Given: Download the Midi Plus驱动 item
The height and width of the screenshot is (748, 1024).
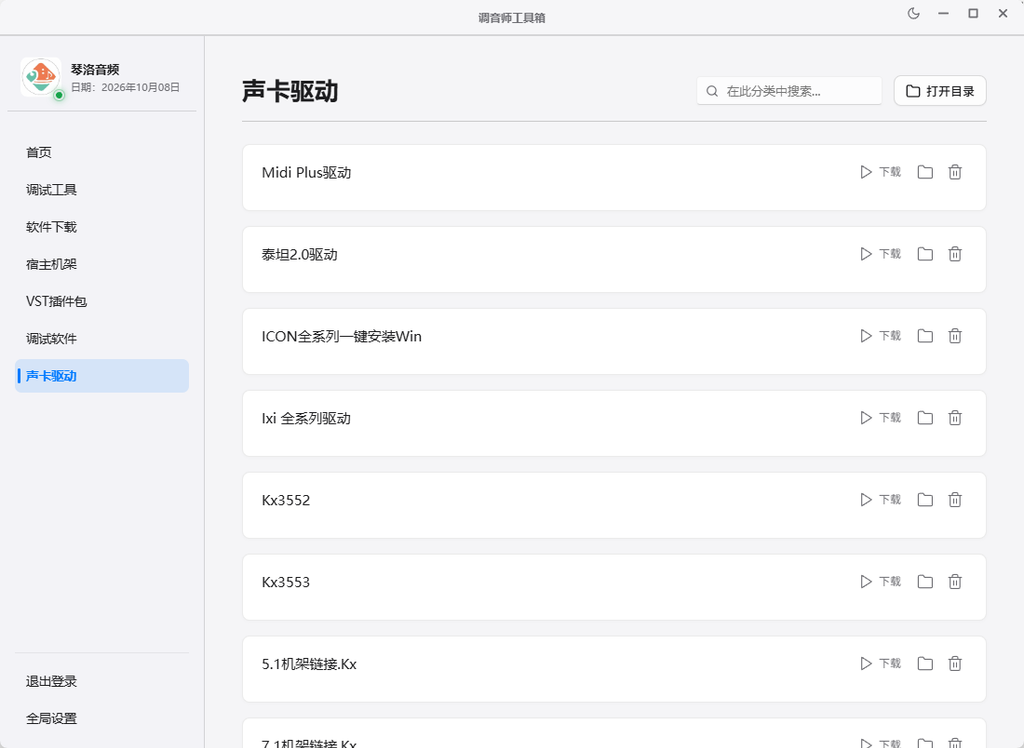Looking at the screenshot, I should [880, 172].
